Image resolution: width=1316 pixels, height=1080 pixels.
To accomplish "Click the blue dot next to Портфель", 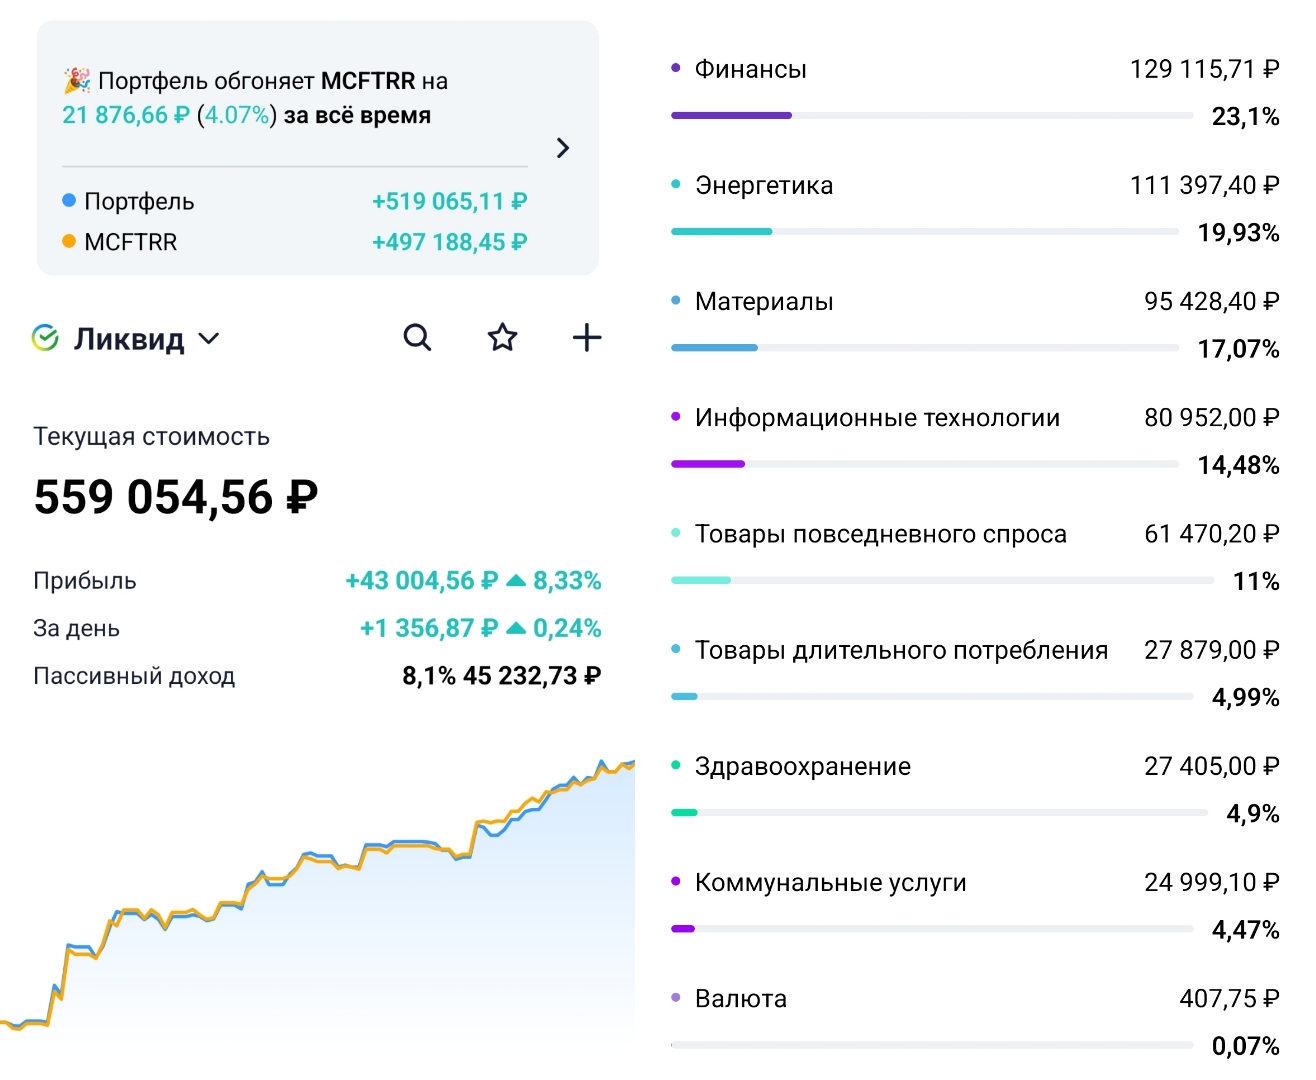I will click(x=67, y=200).
